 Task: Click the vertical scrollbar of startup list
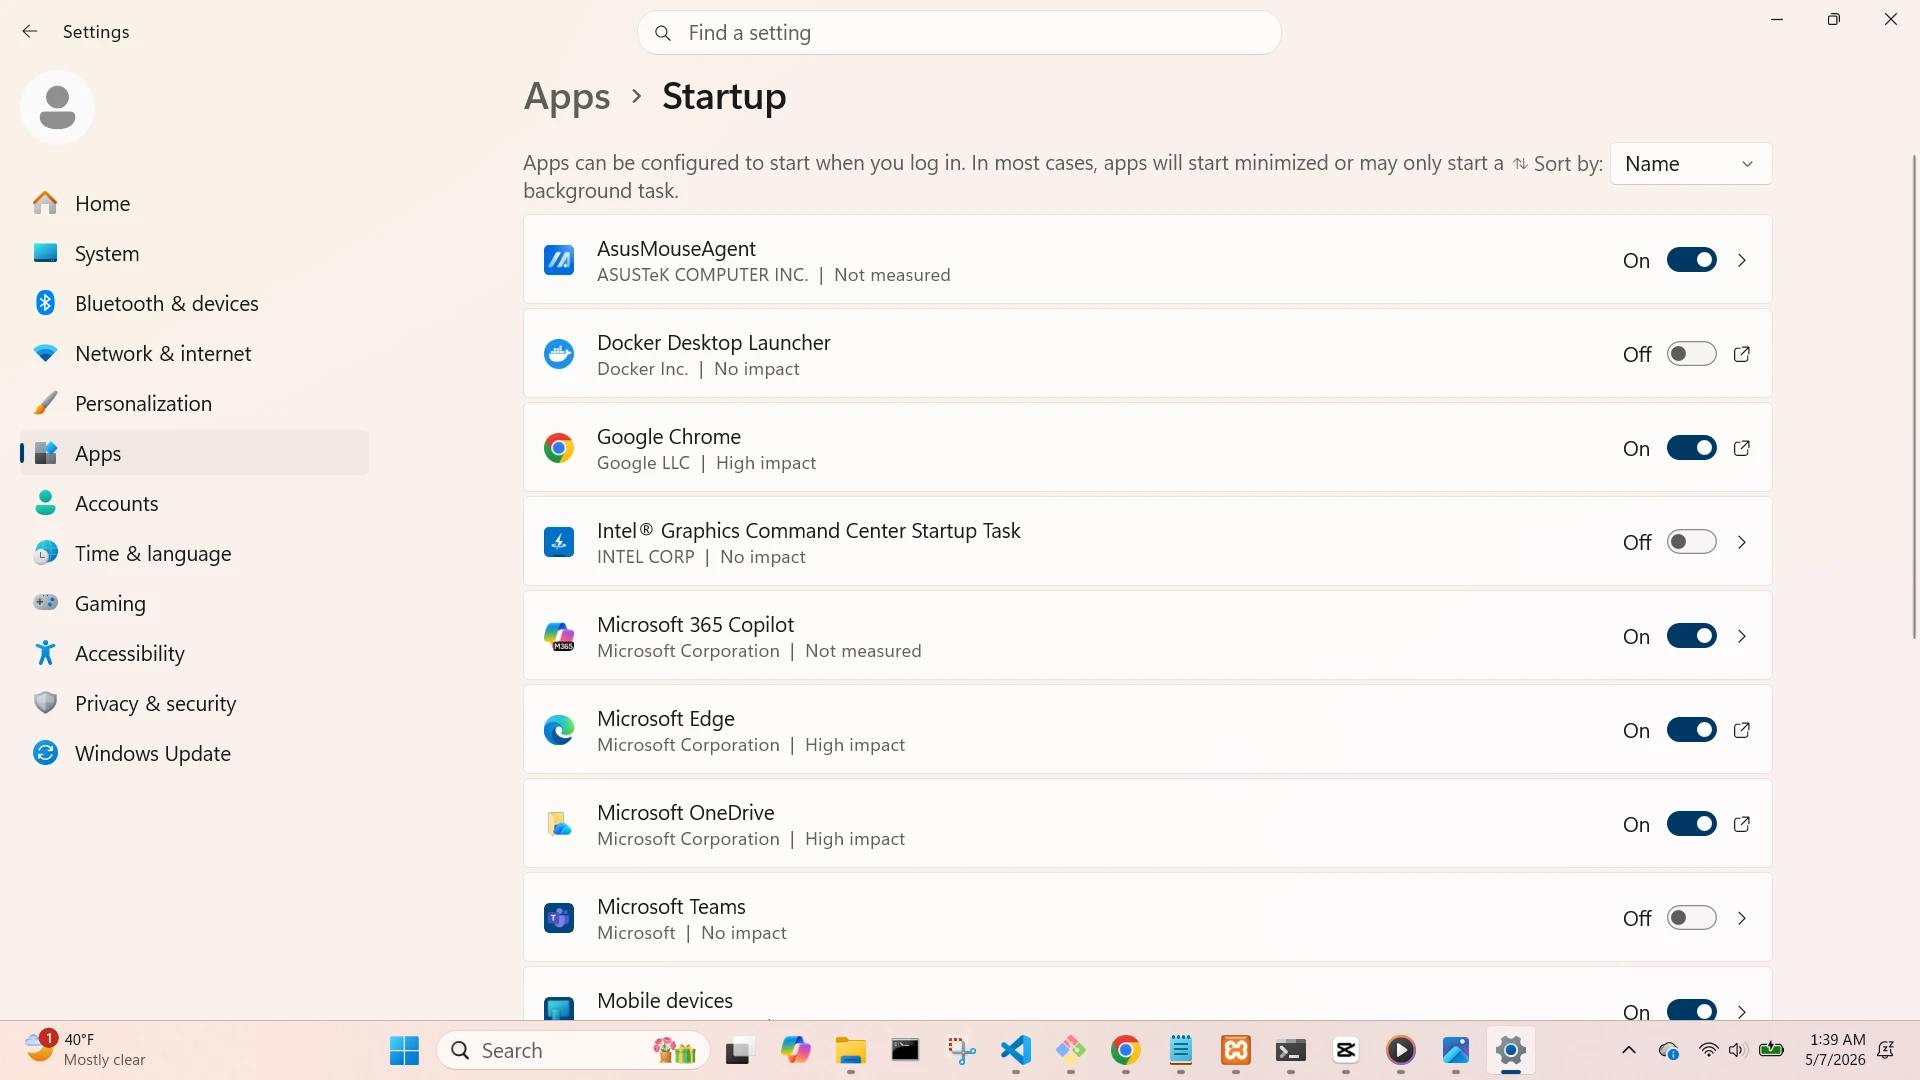[x=1914, y=397]
